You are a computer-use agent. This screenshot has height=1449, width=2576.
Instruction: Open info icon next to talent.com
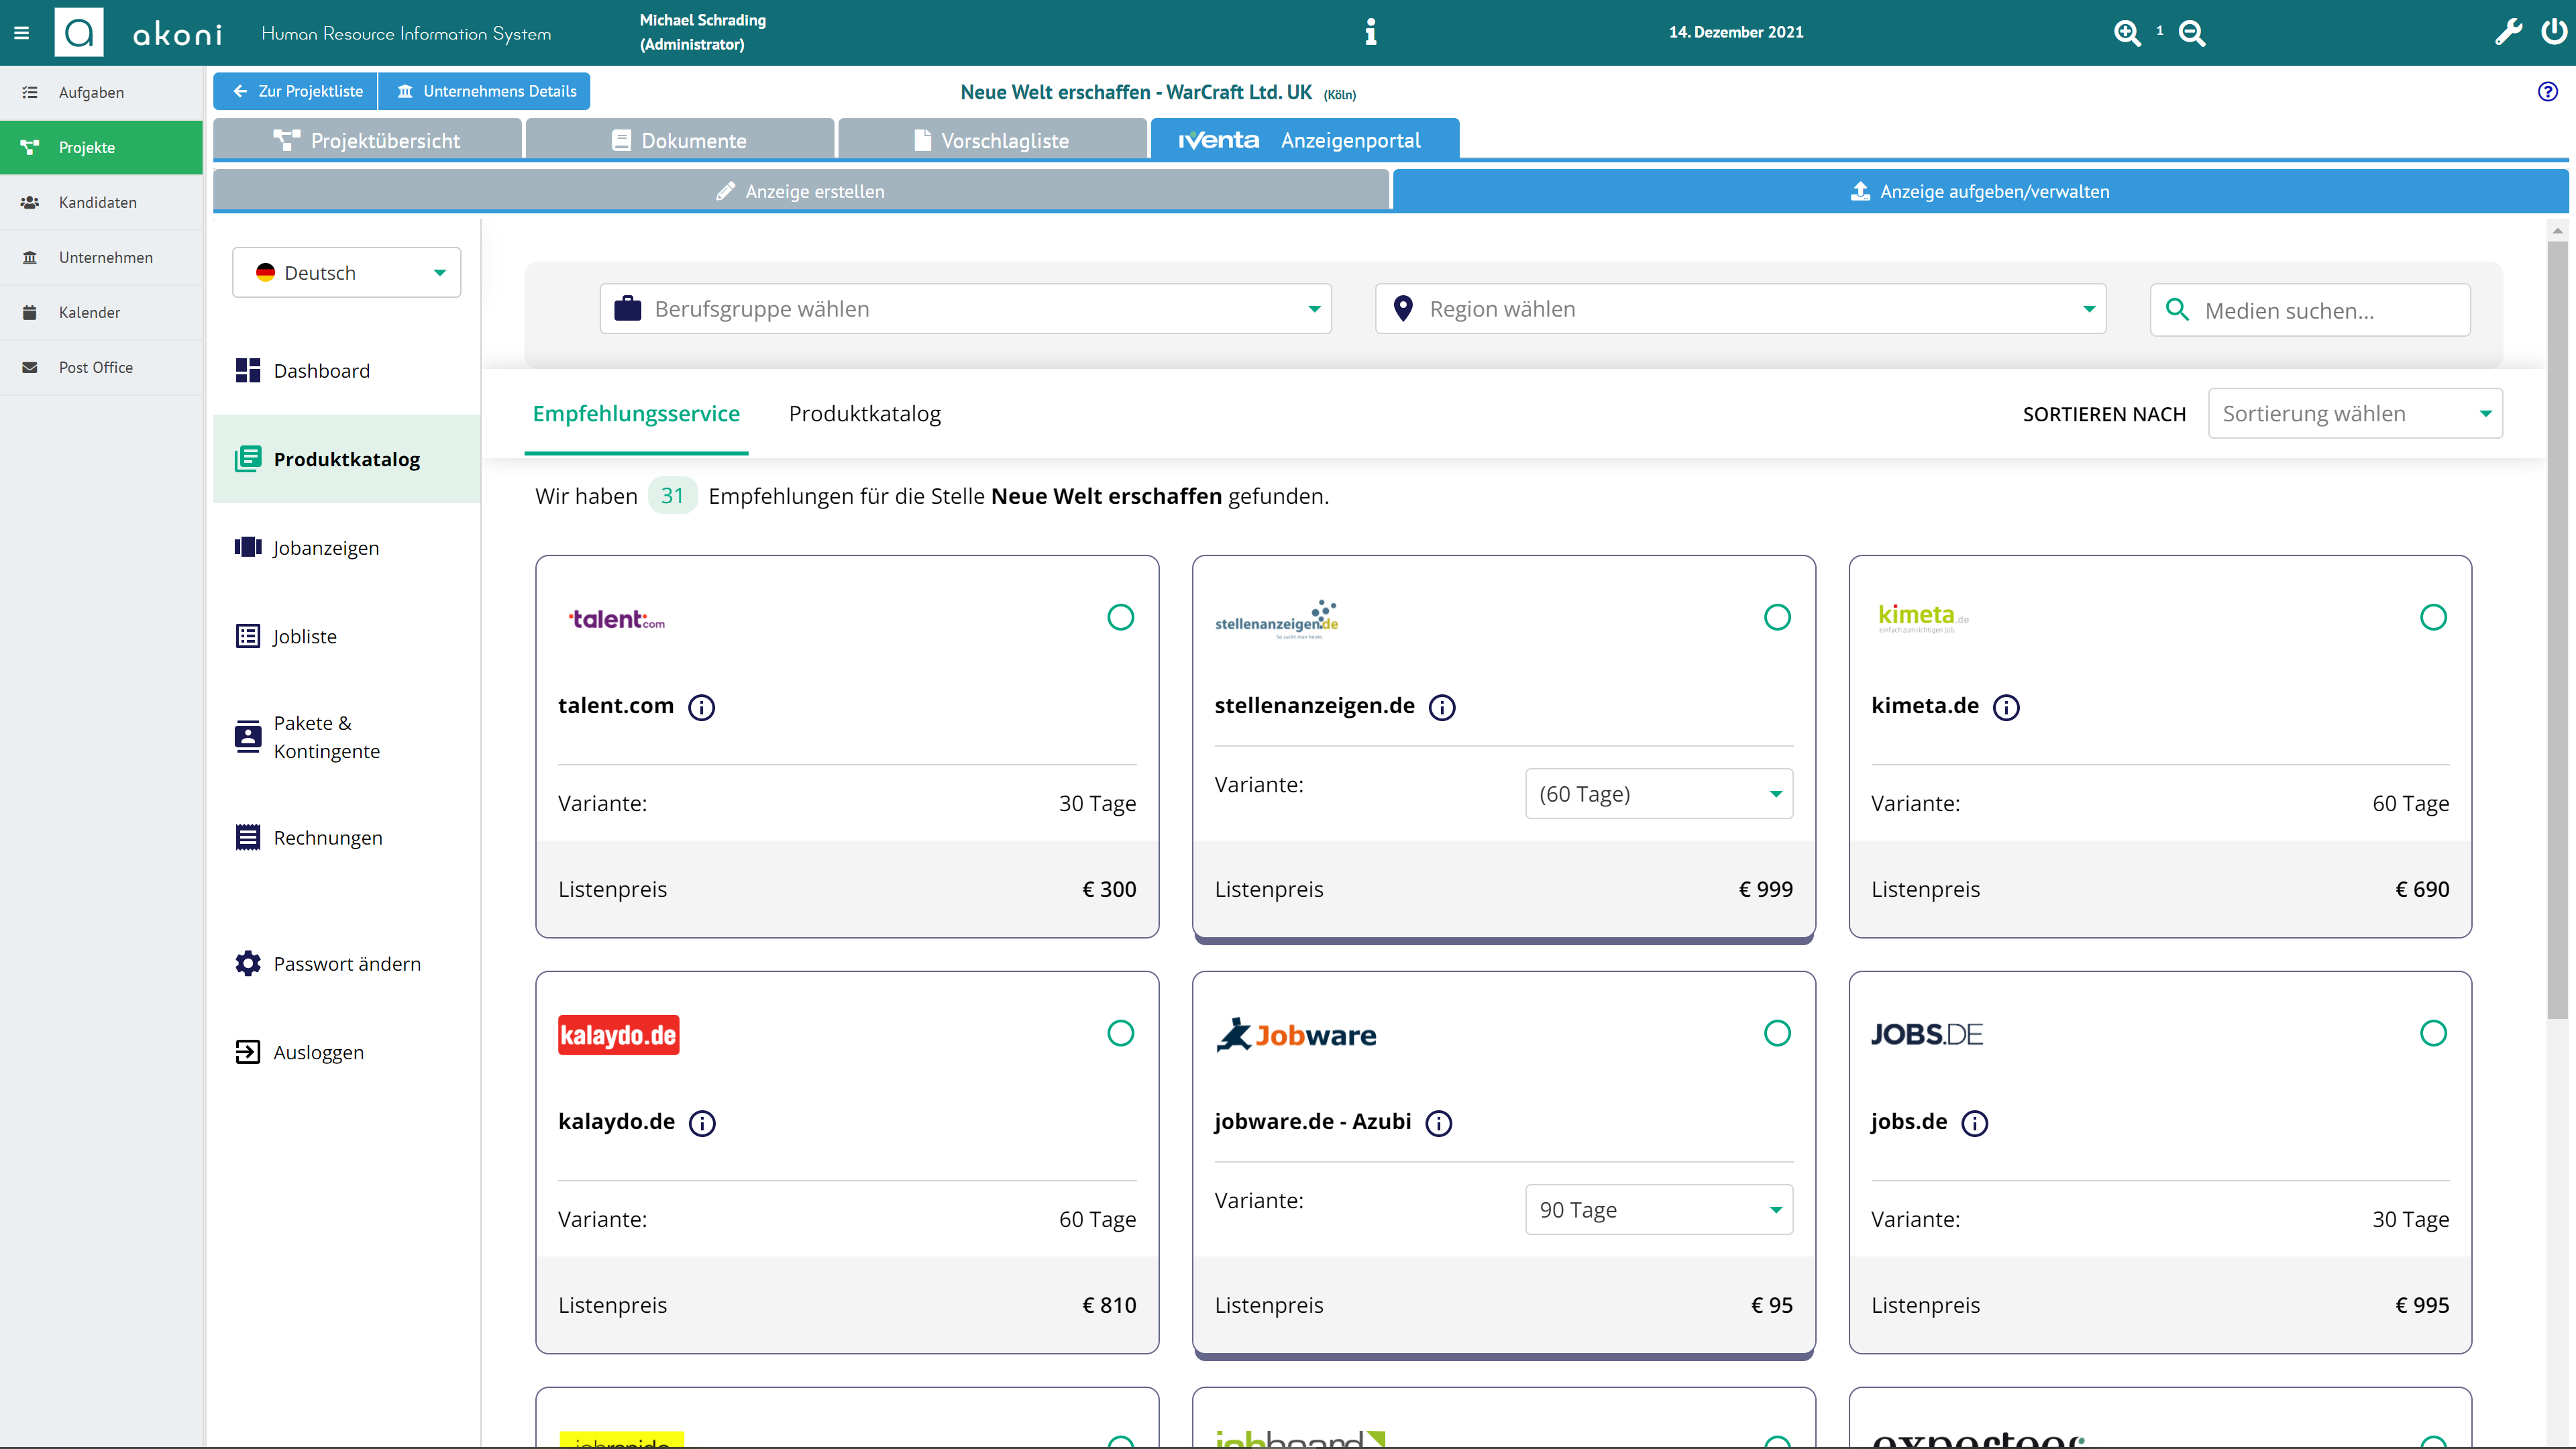tap(702, 707)
